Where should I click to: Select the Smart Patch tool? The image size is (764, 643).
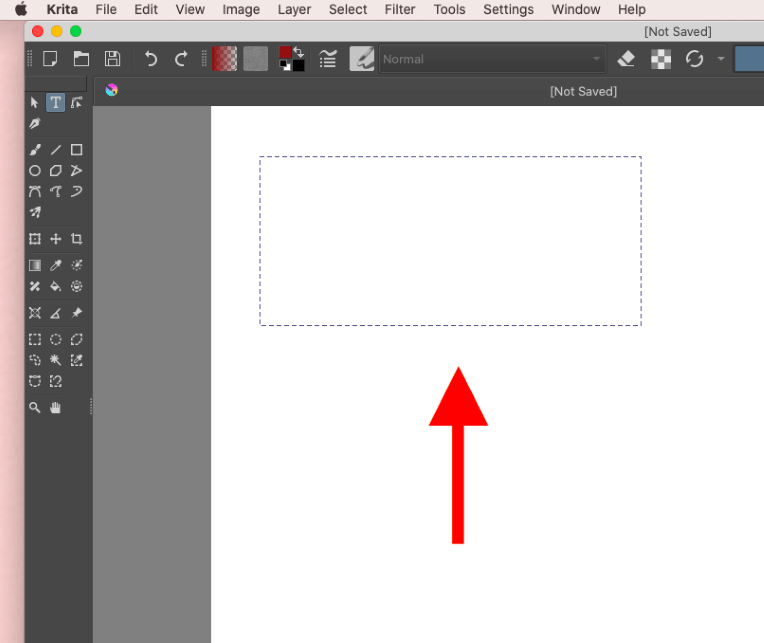[35, 286]
